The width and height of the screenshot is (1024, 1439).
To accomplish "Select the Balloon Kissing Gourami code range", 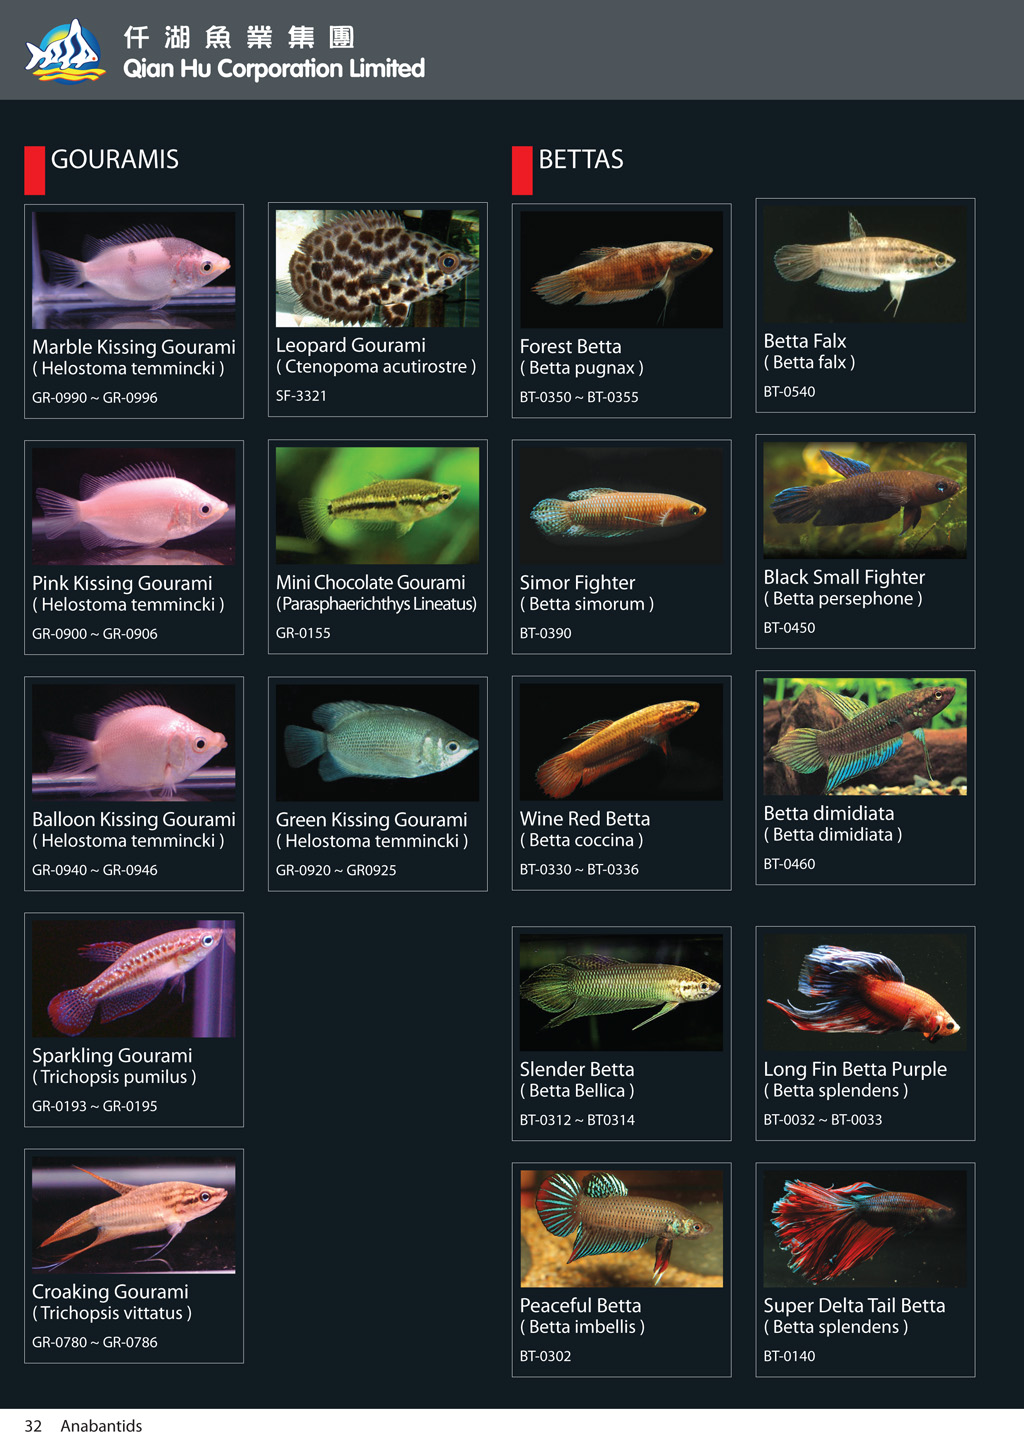I will click(x=95, y=870).
